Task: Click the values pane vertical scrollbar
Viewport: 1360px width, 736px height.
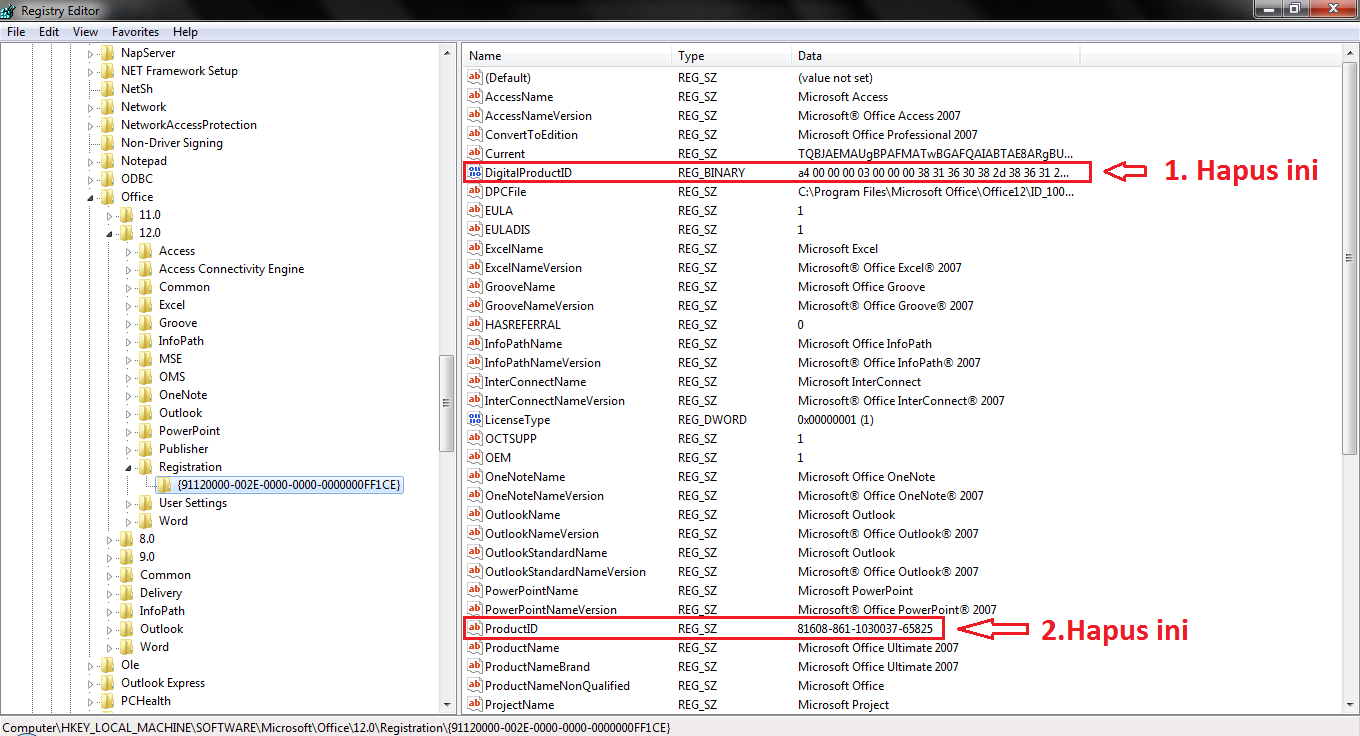Action: (x=1350, y=259)
